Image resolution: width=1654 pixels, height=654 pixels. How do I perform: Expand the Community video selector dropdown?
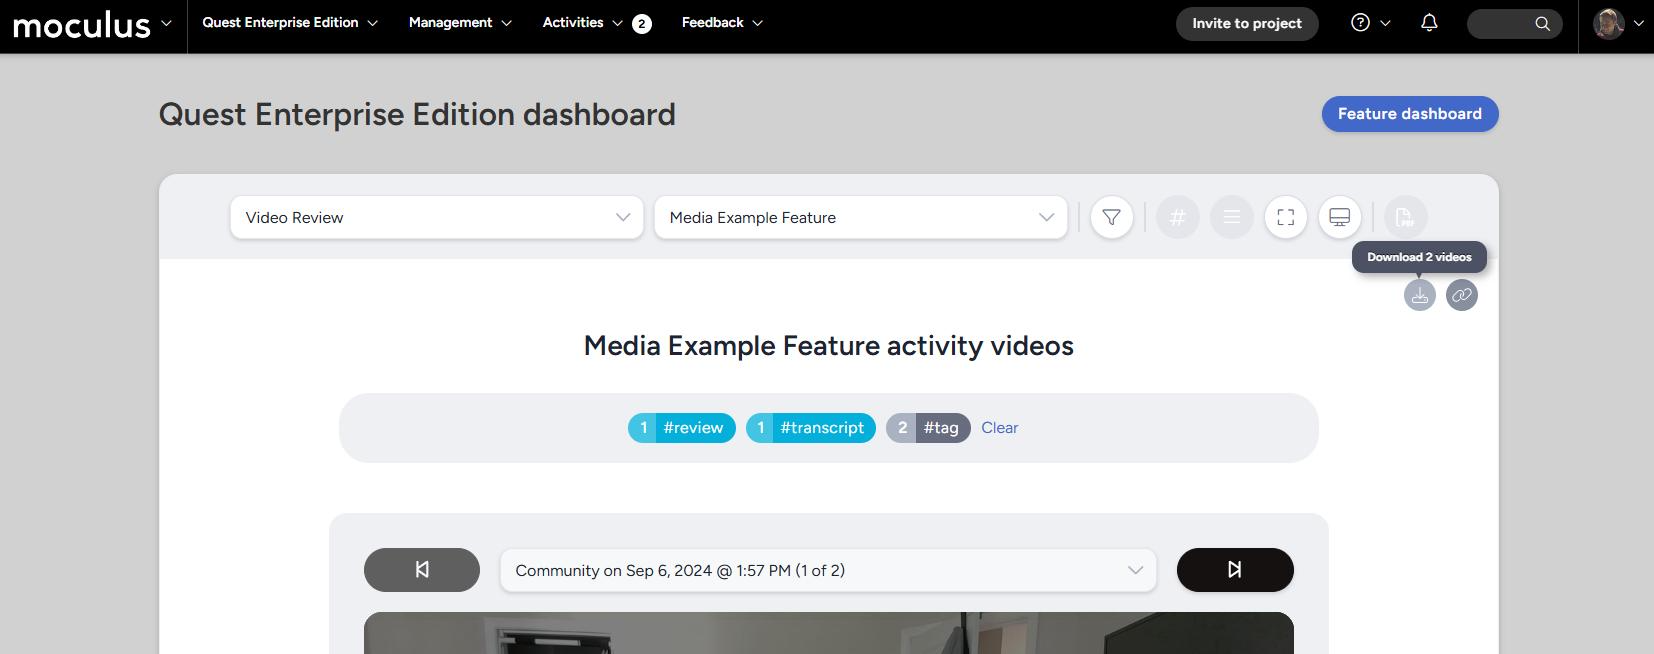click(x=828, y=570)
